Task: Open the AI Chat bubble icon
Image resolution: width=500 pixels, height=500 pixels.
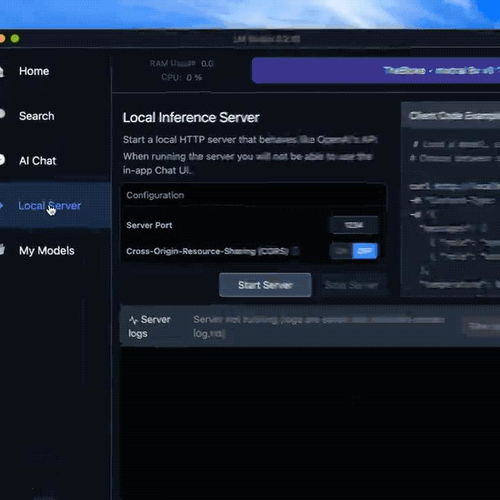Action: click(2, 160)
